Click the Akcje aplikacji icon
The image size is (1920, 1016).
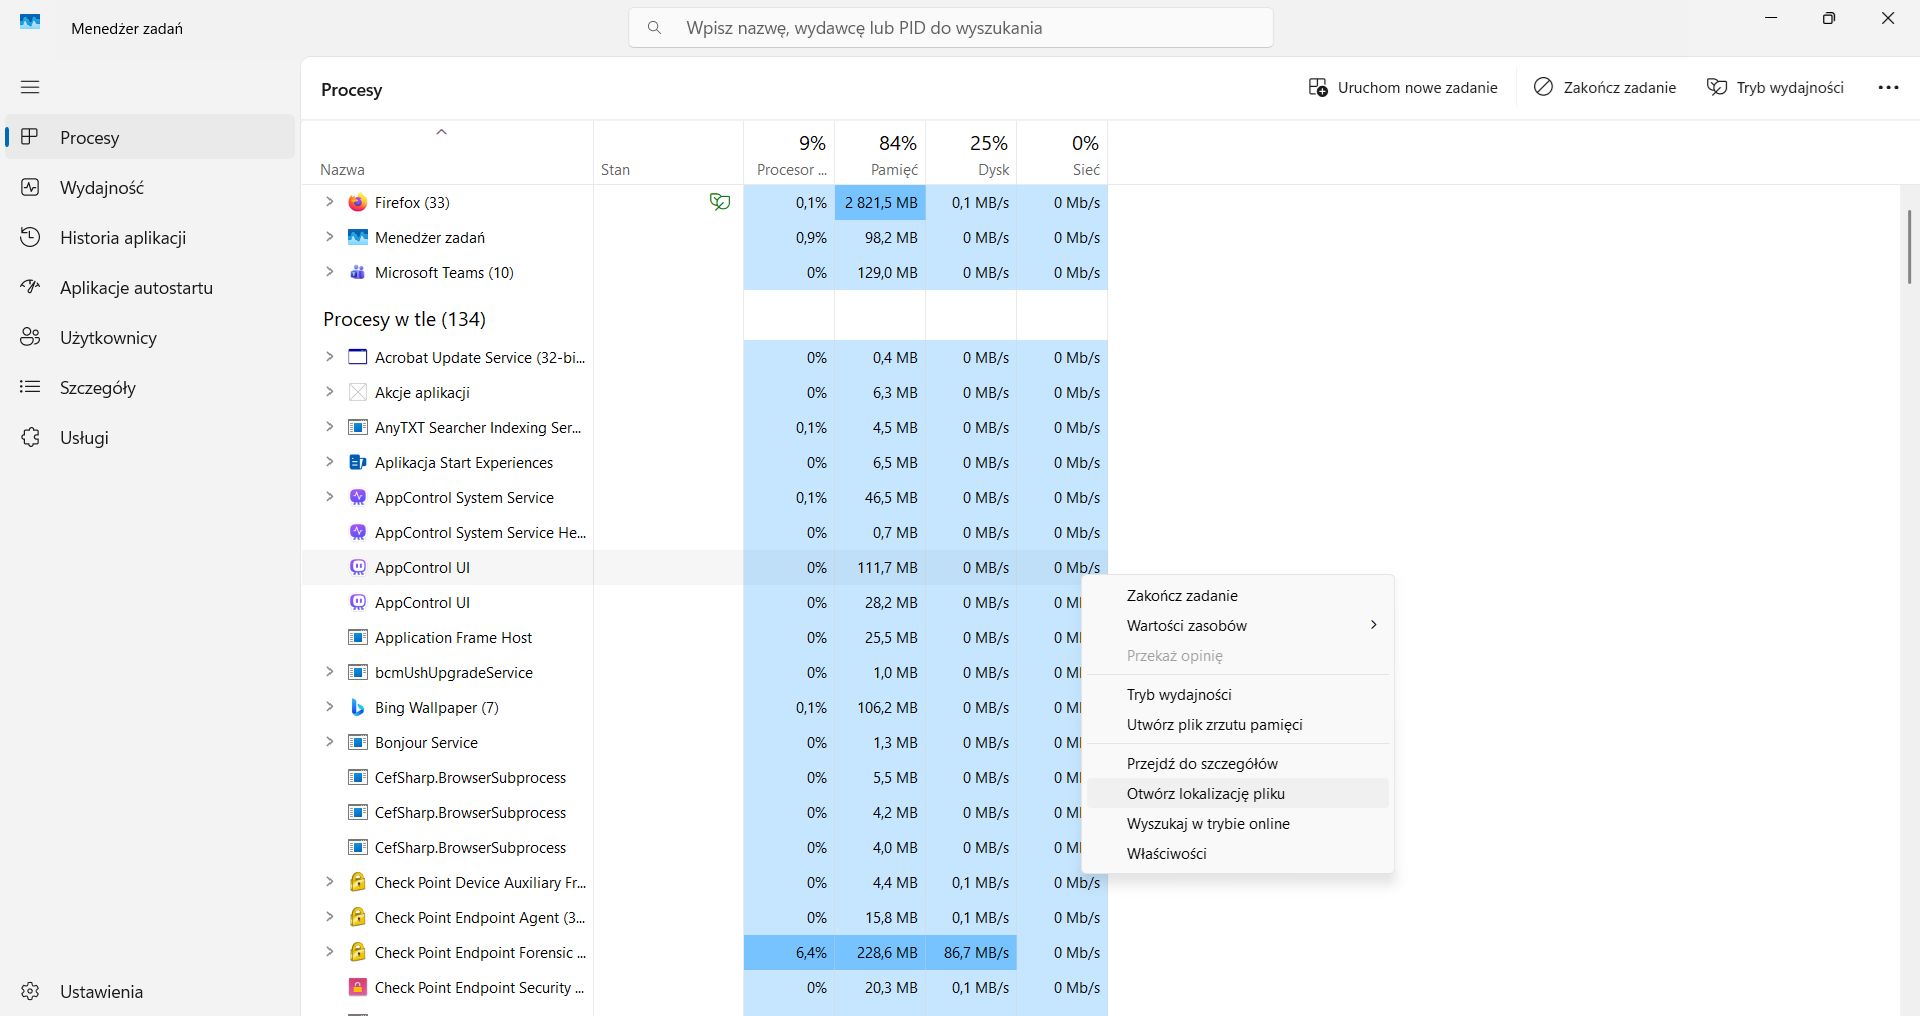357,392
